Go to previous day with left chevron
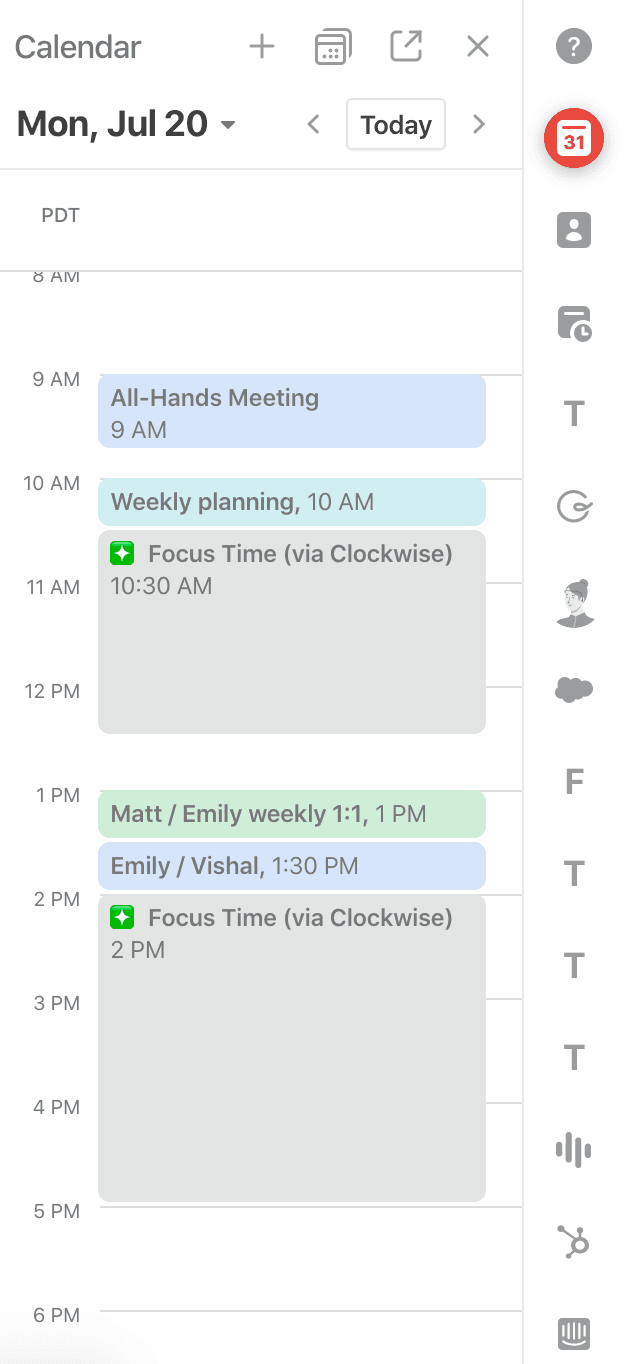 [314, 124]
